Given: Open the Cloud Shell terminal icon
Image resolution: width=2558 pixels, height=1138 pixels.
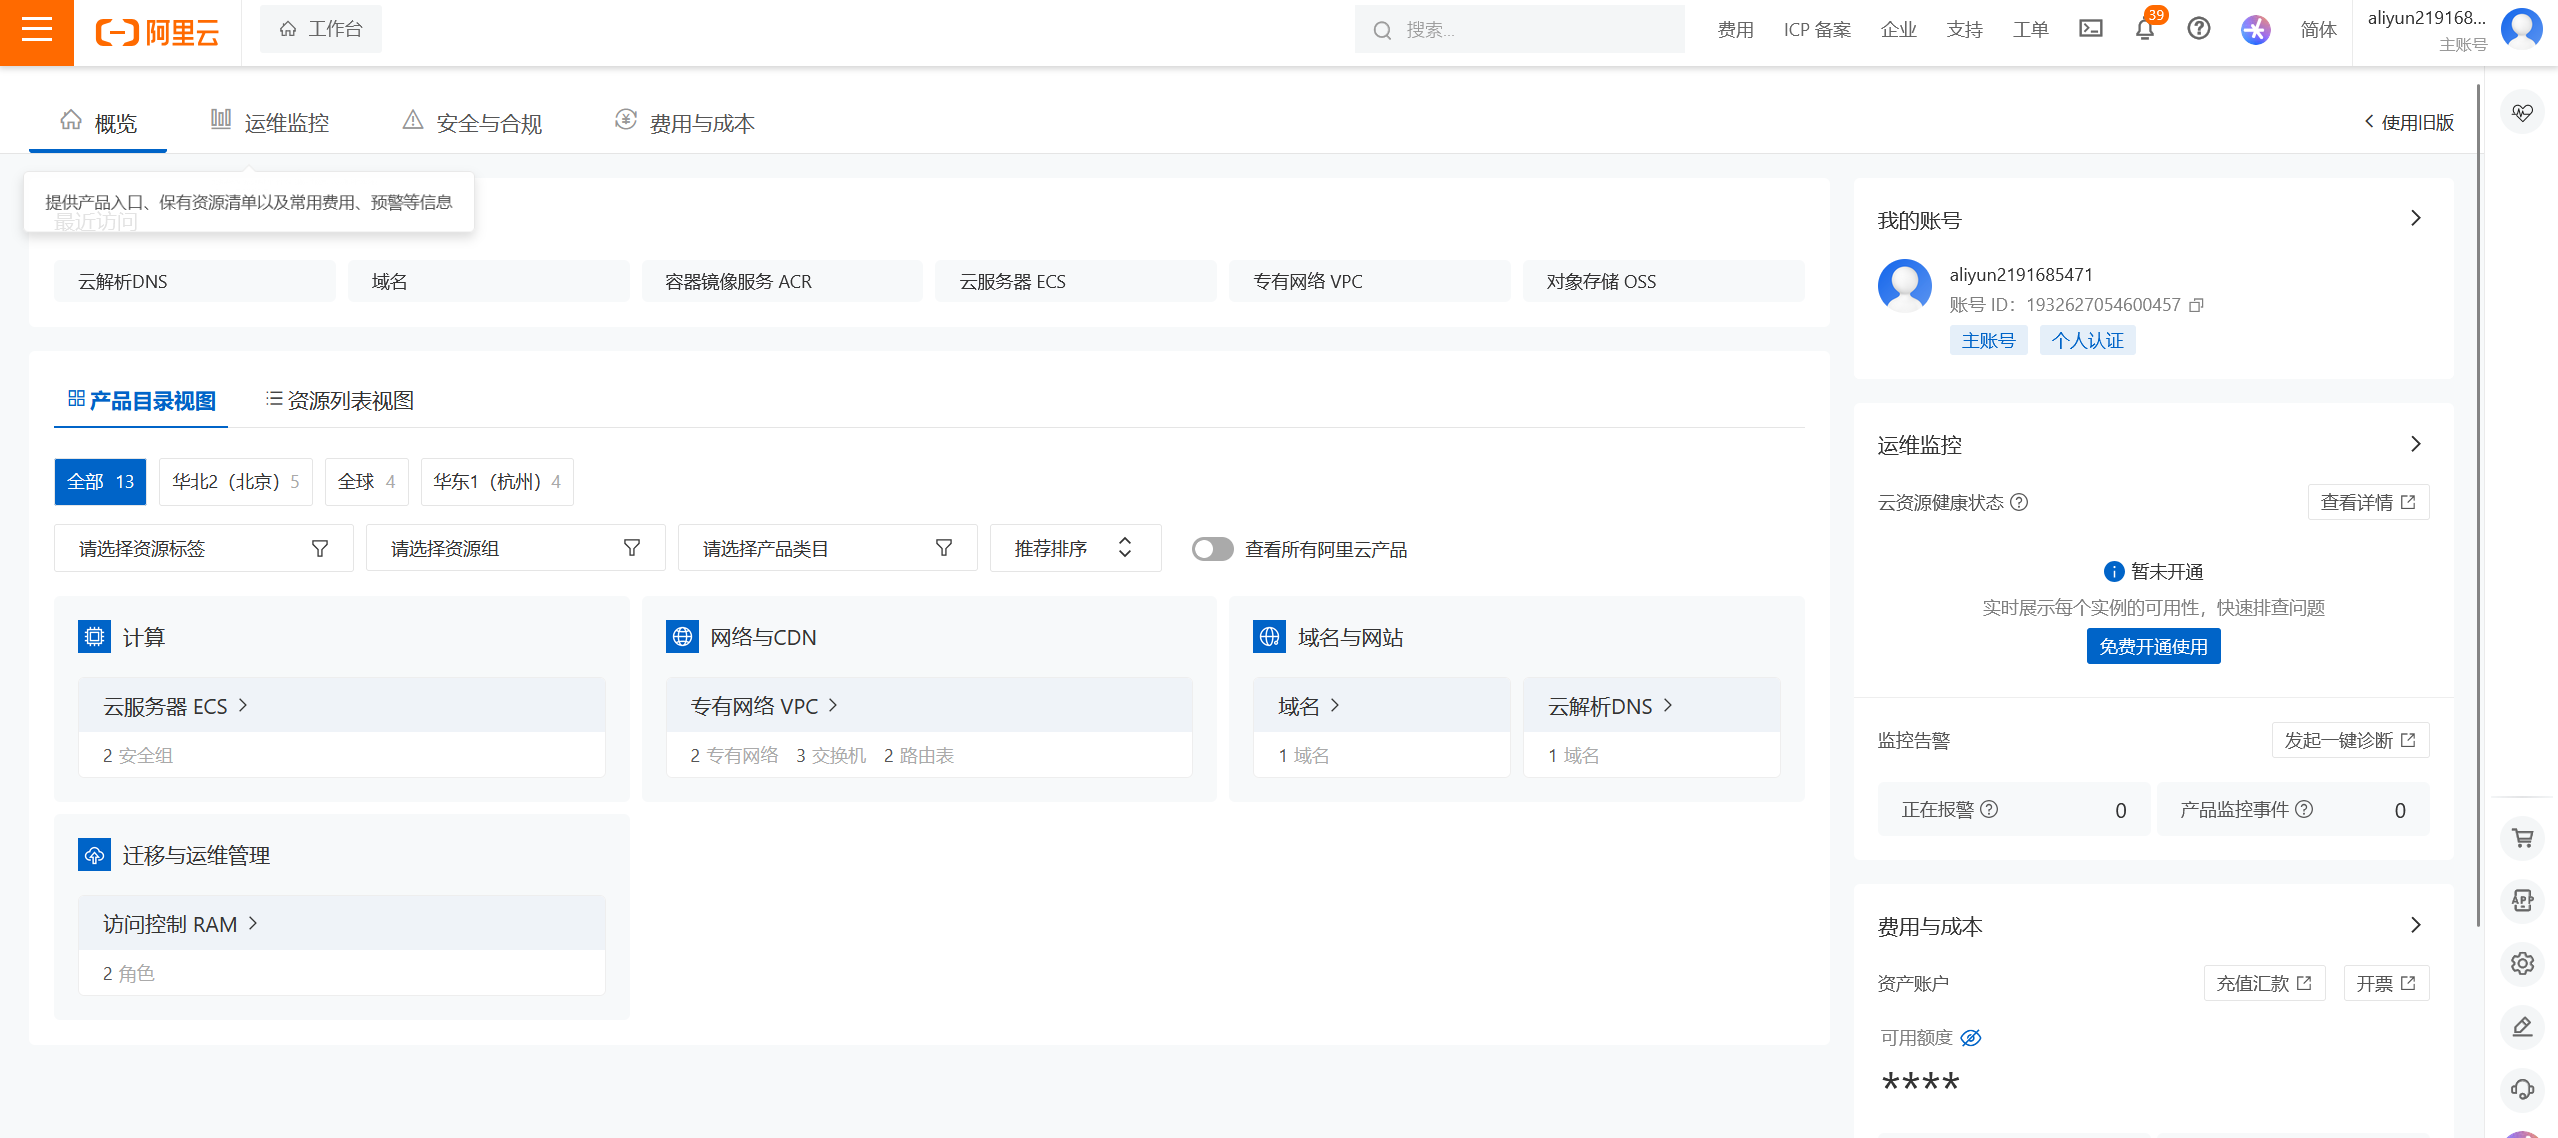Looking at the screenshot, I should [2090, 29].
